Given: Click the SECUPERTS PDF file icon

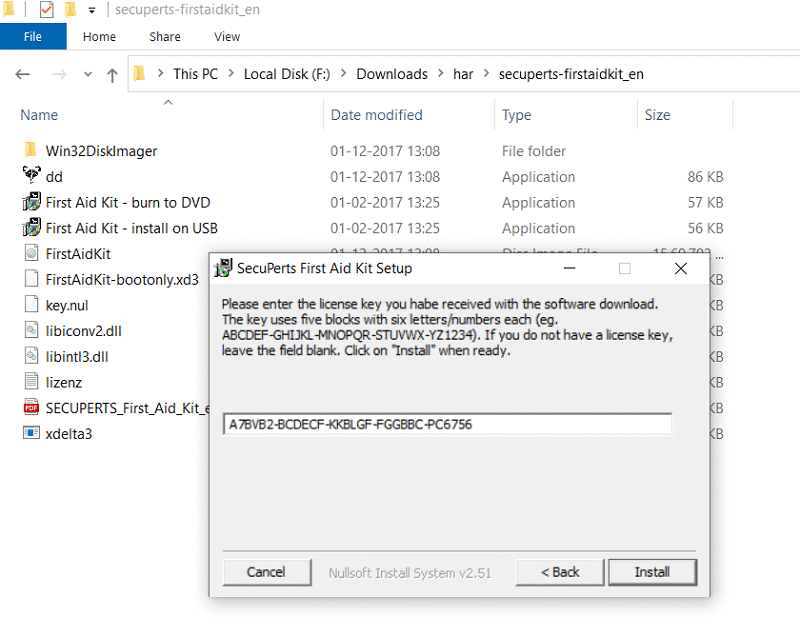Looking at the screenshot, I should 30,408.
